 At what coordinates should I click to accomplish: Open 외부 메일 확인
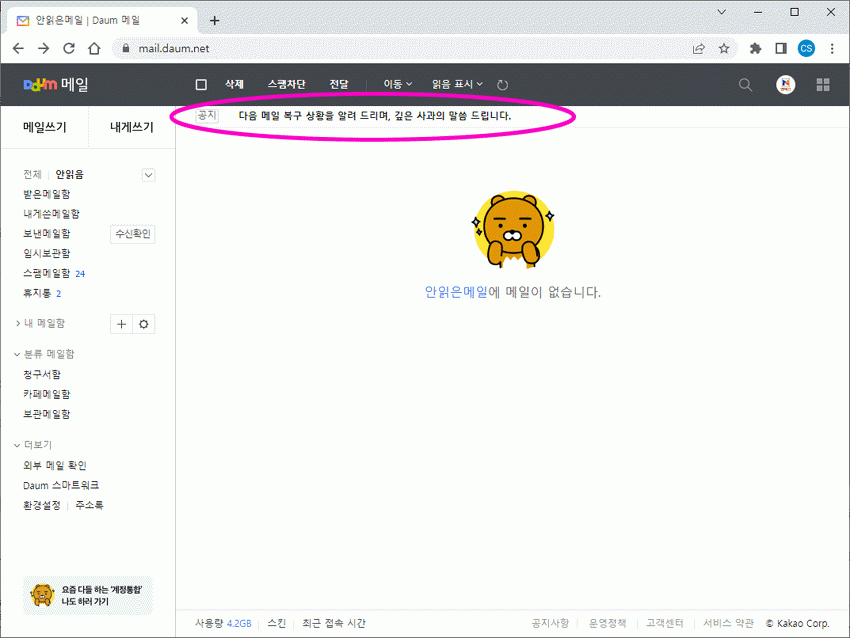click(55, 465)
